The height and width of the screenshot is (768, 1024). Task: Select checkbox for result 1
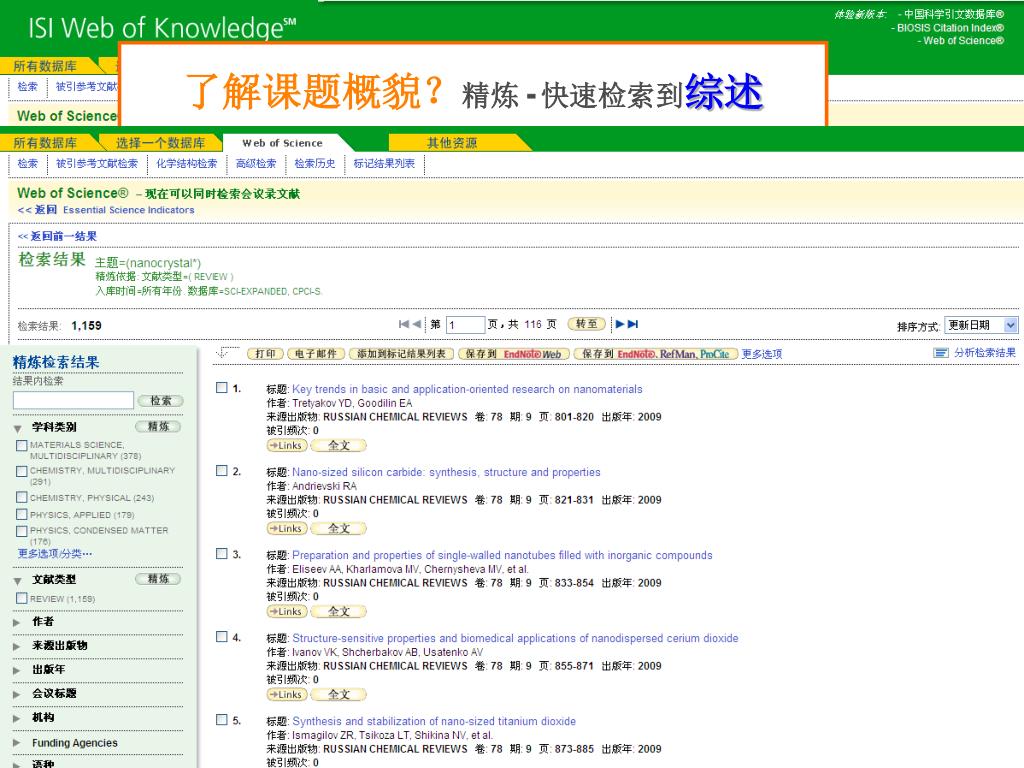pos(222,388)
